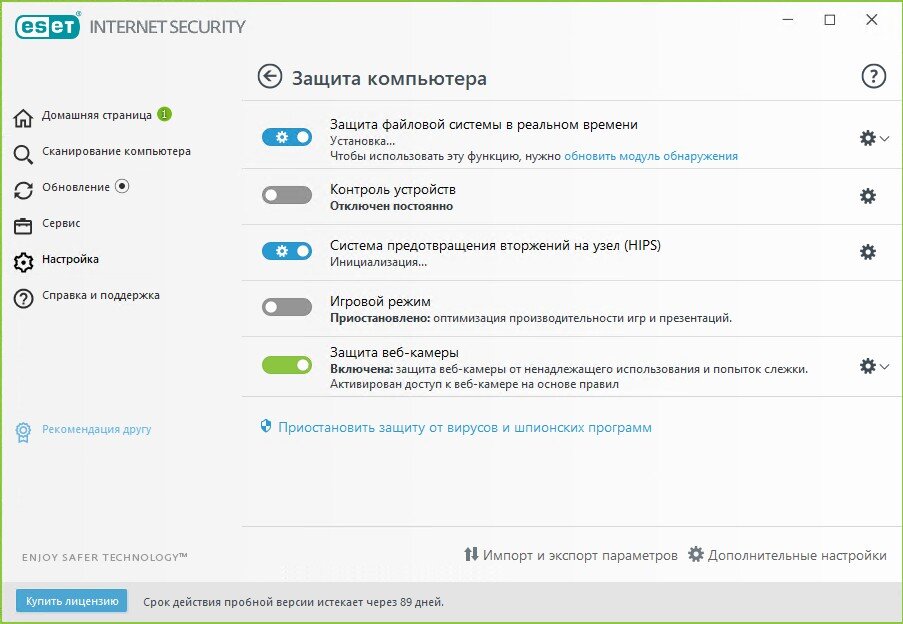Click the Инициализация... status text
Image resolution: width=903 pixels, height=624 pixels.
coord(378,262)
